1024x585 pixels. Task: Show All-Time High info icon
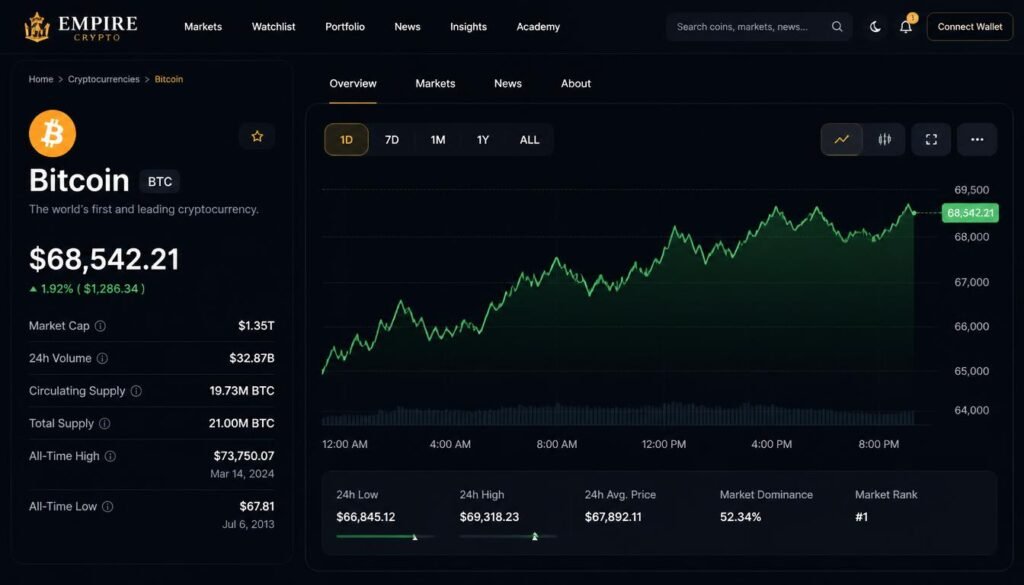(x=110, y=456)
